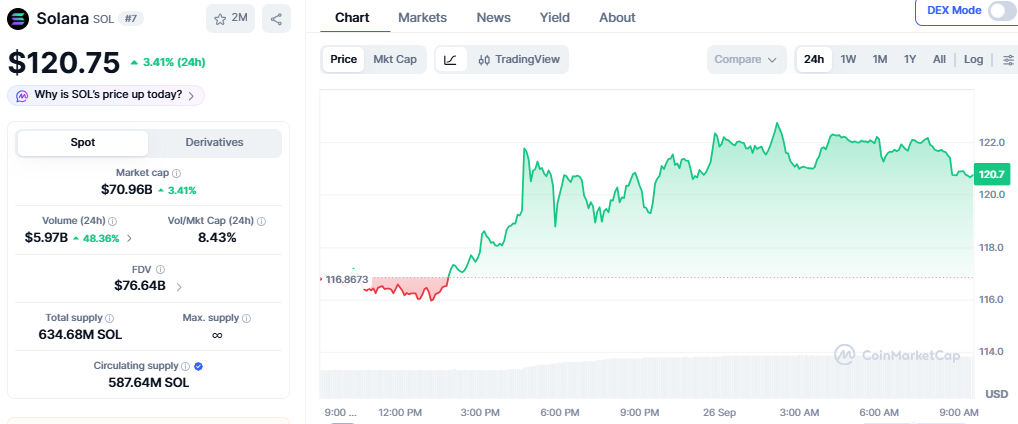The image size is (1018, 424).
Task: Open the Markets tab
Action: point(423,18)
